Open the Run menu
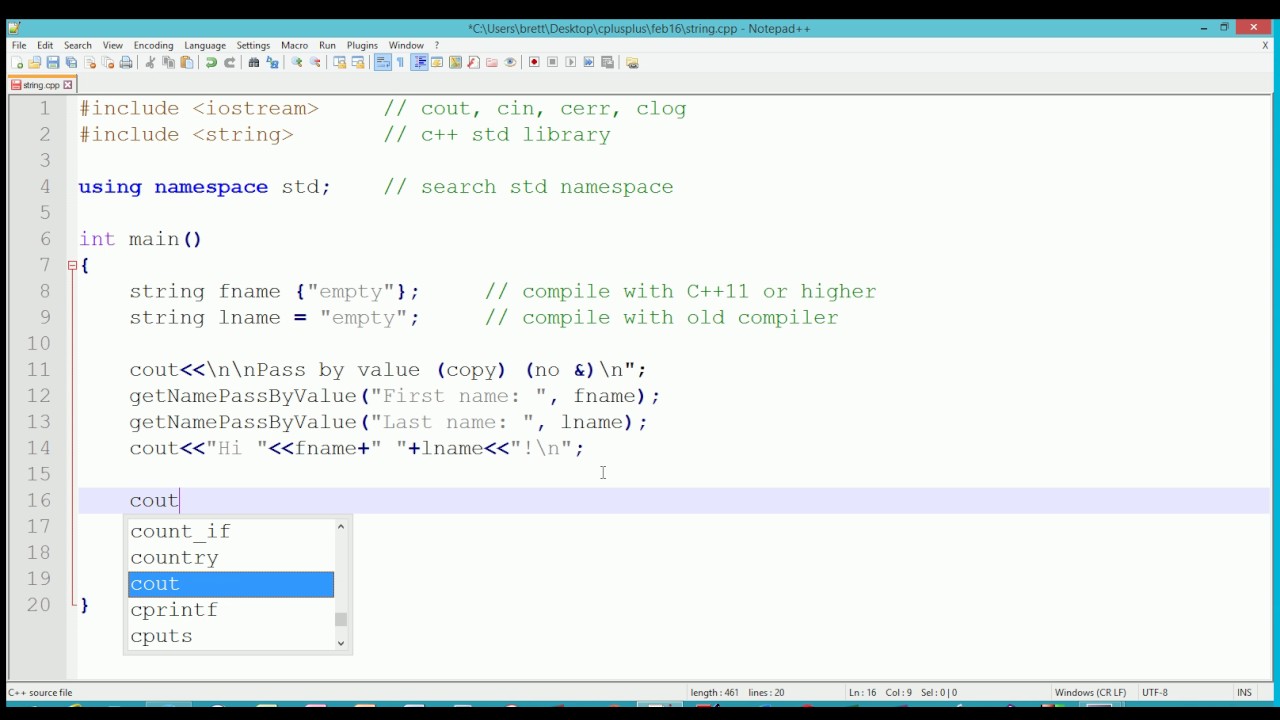 (x=327, y=45)
